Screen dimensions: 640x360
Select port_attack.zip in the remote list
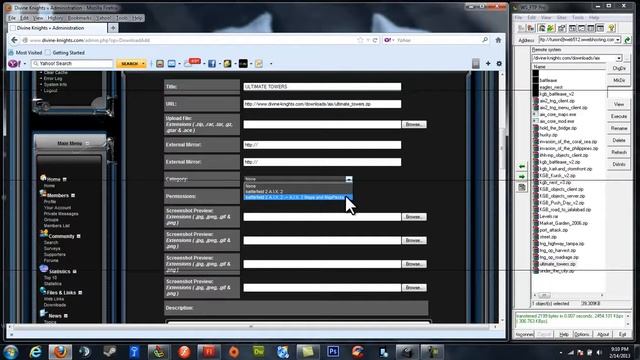[x=553, y=230]
